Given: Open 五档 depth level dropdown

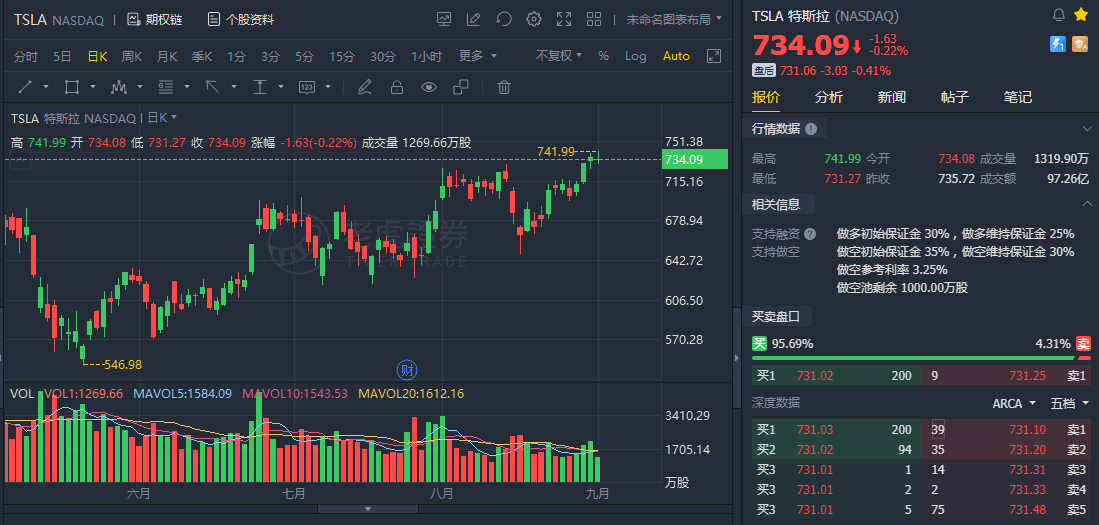Looking at the screenshot, I should [x=1070, y=403].
